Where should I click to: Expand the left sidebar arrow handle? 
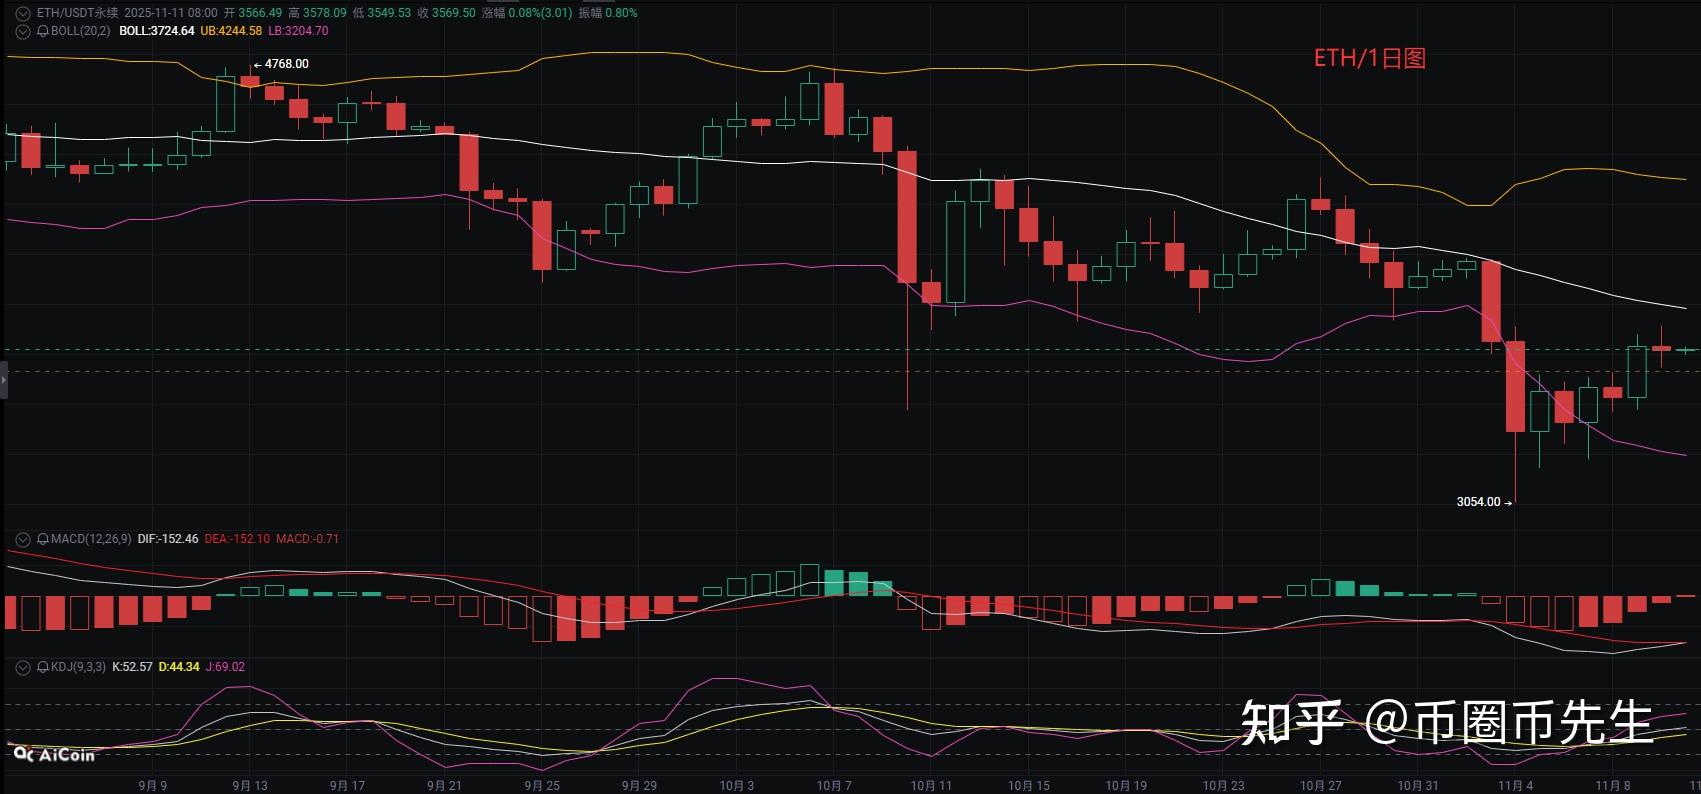pyautogui.click(x=3, y=381)
